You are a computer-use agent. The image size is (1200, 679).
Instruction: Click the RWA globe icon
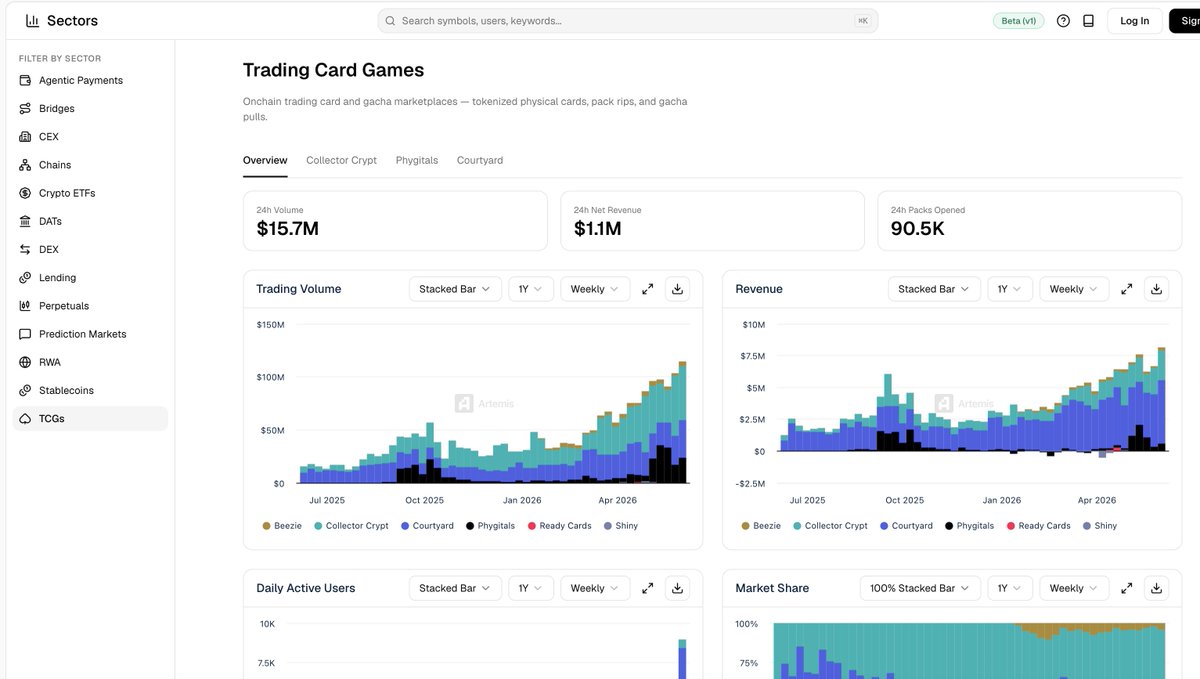[x=25, y=362]
